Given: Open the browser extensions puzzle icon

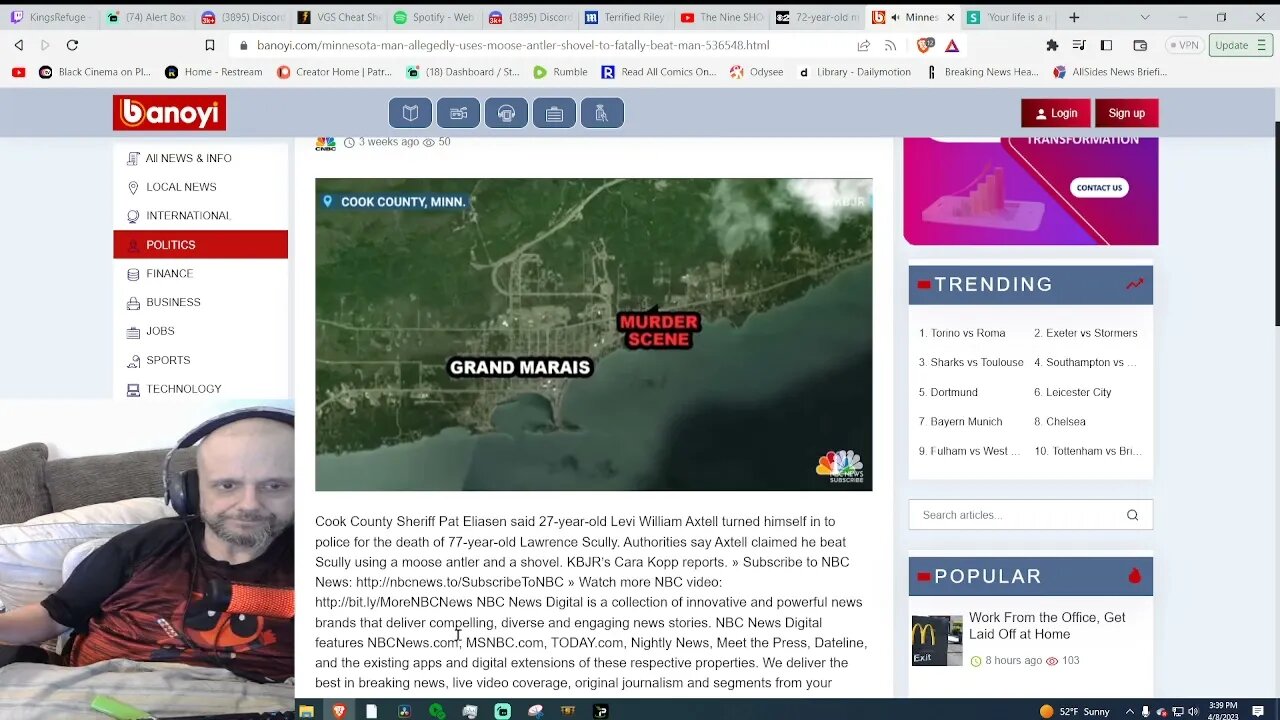Looking at the screenshot, I should pos(1052,45).
